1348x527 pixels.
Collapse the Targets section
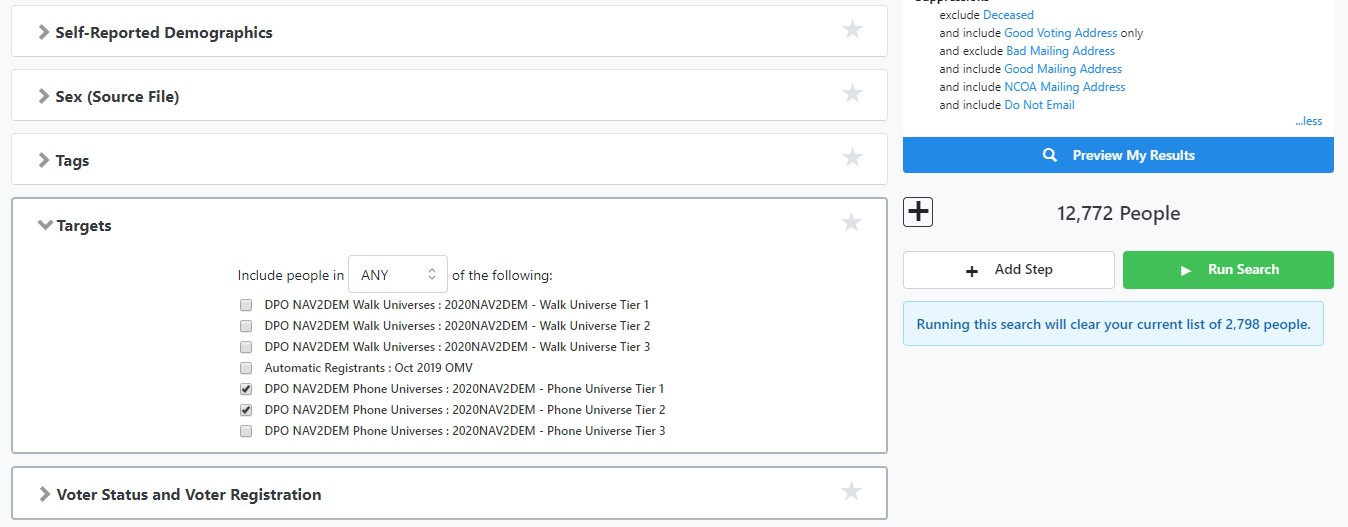[x=44, y=226]
